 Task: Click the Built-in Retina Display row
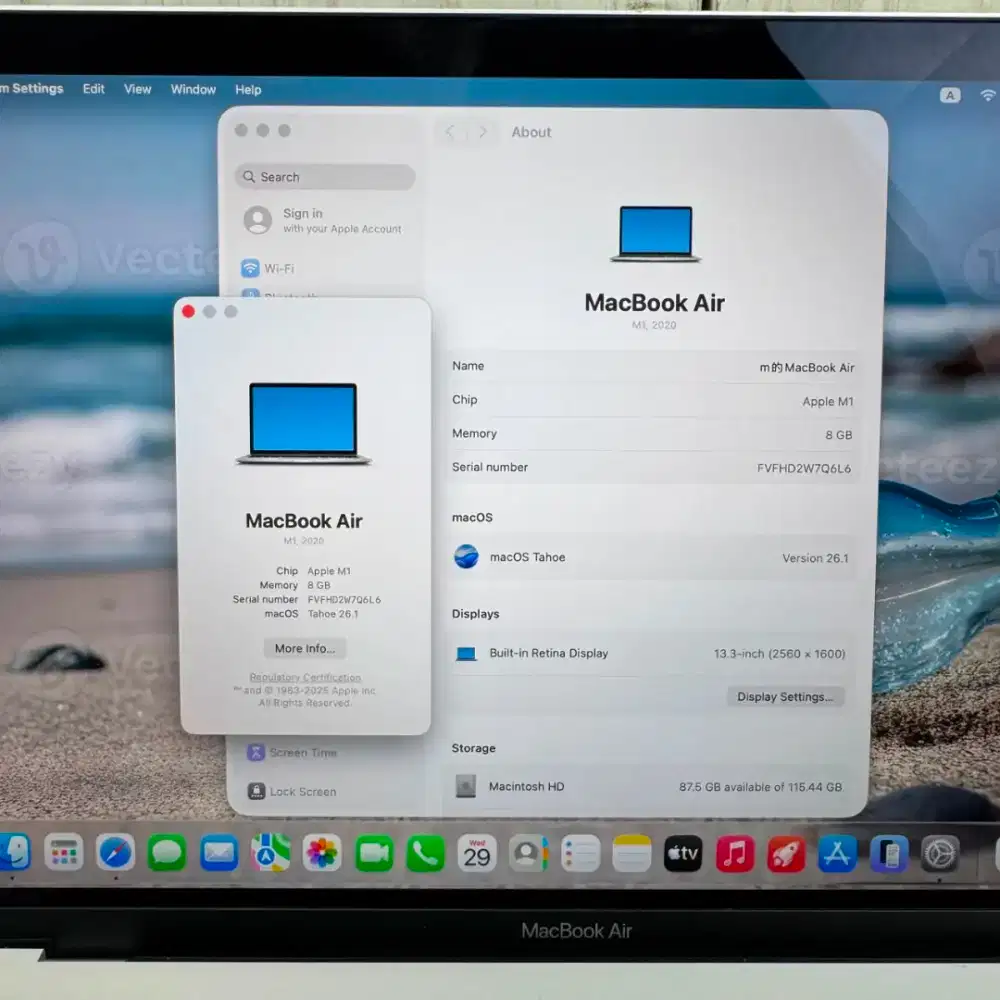[651, 654]
